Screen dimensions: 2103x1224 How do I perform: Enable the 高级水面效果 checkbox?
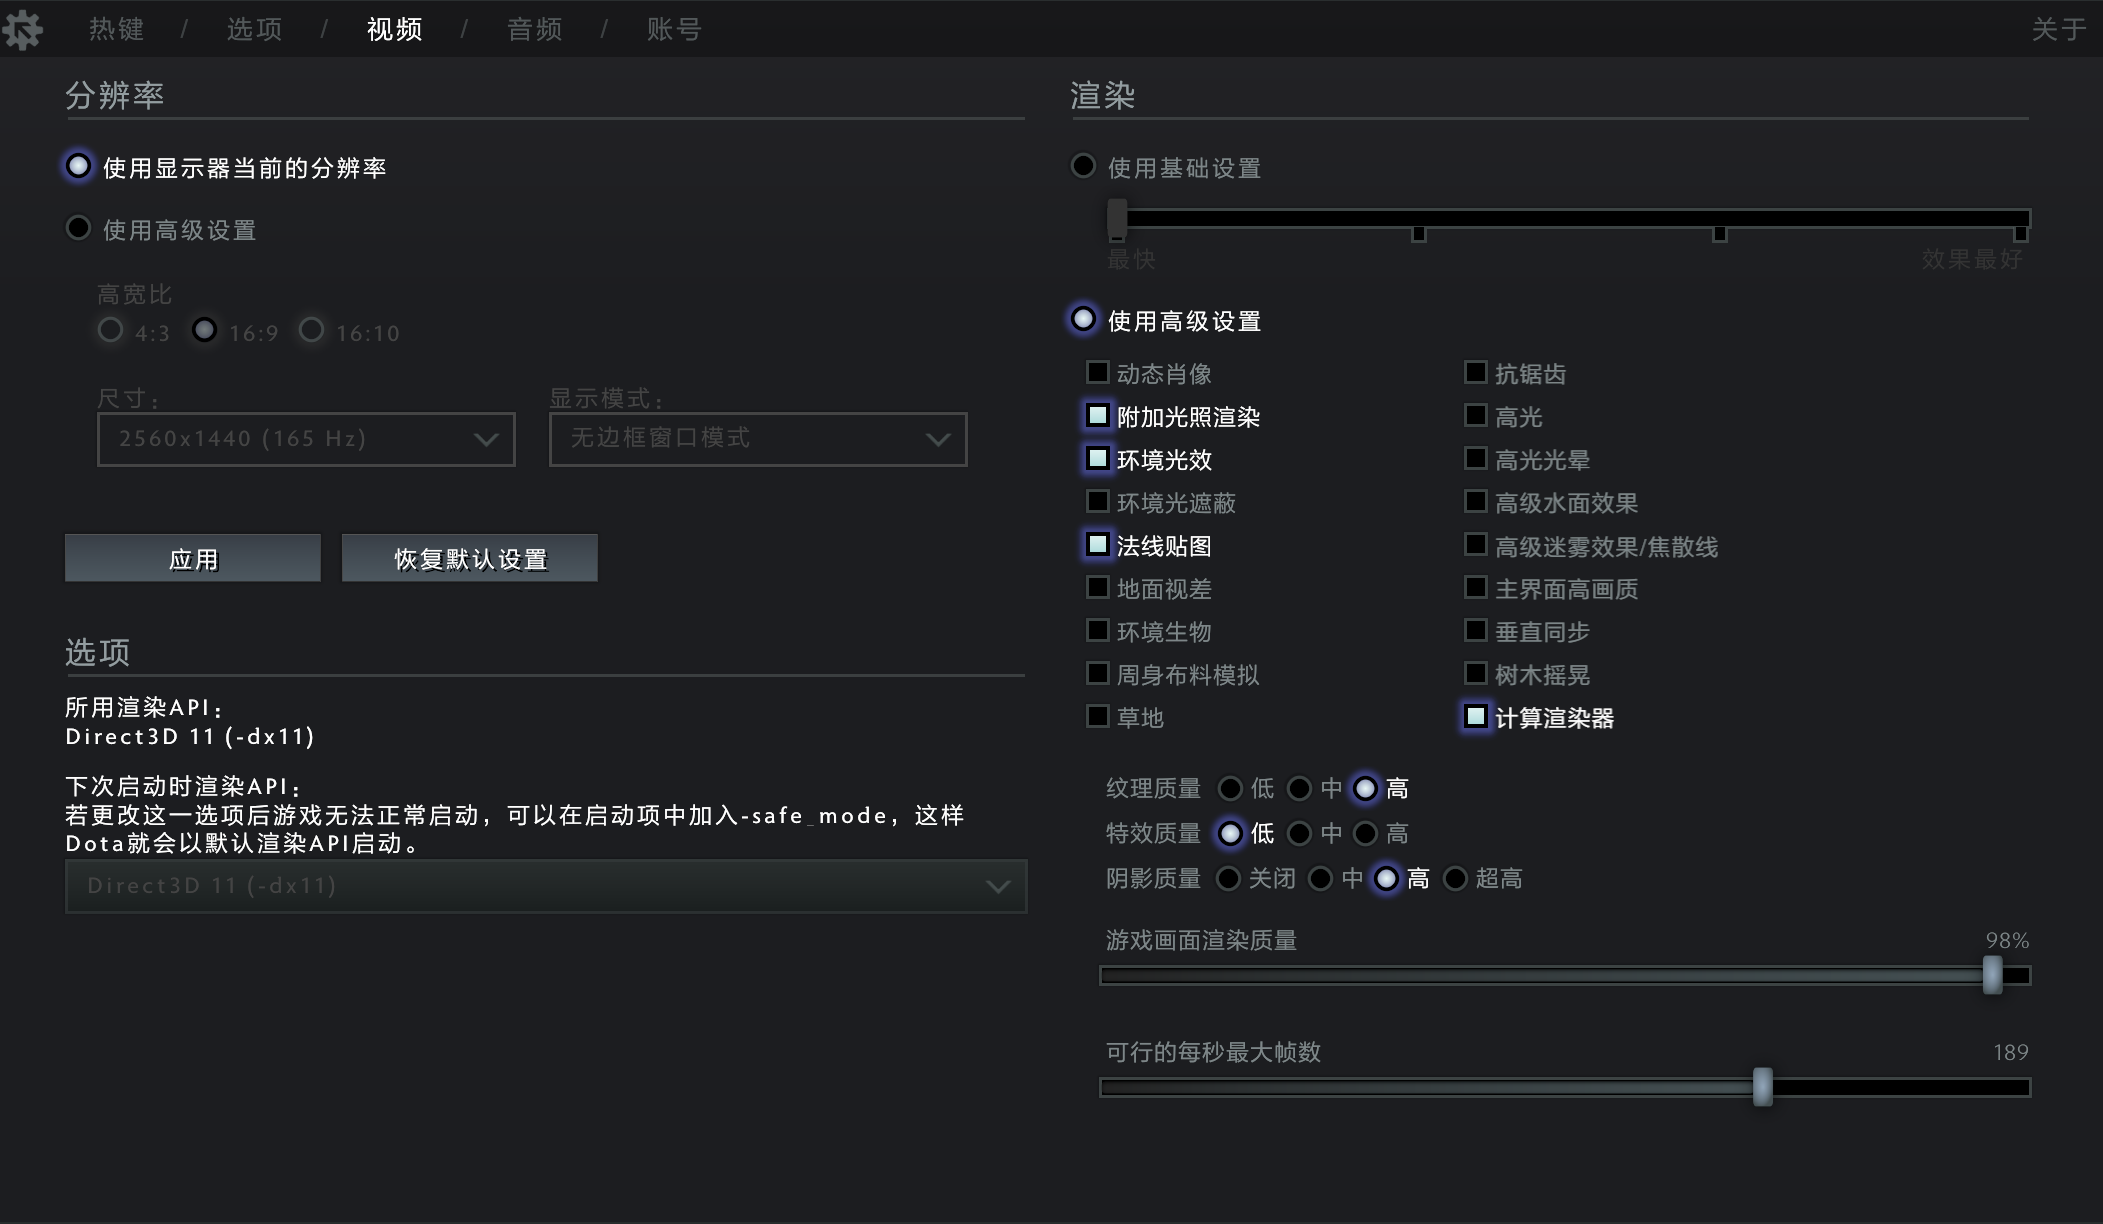point(1476,501)
